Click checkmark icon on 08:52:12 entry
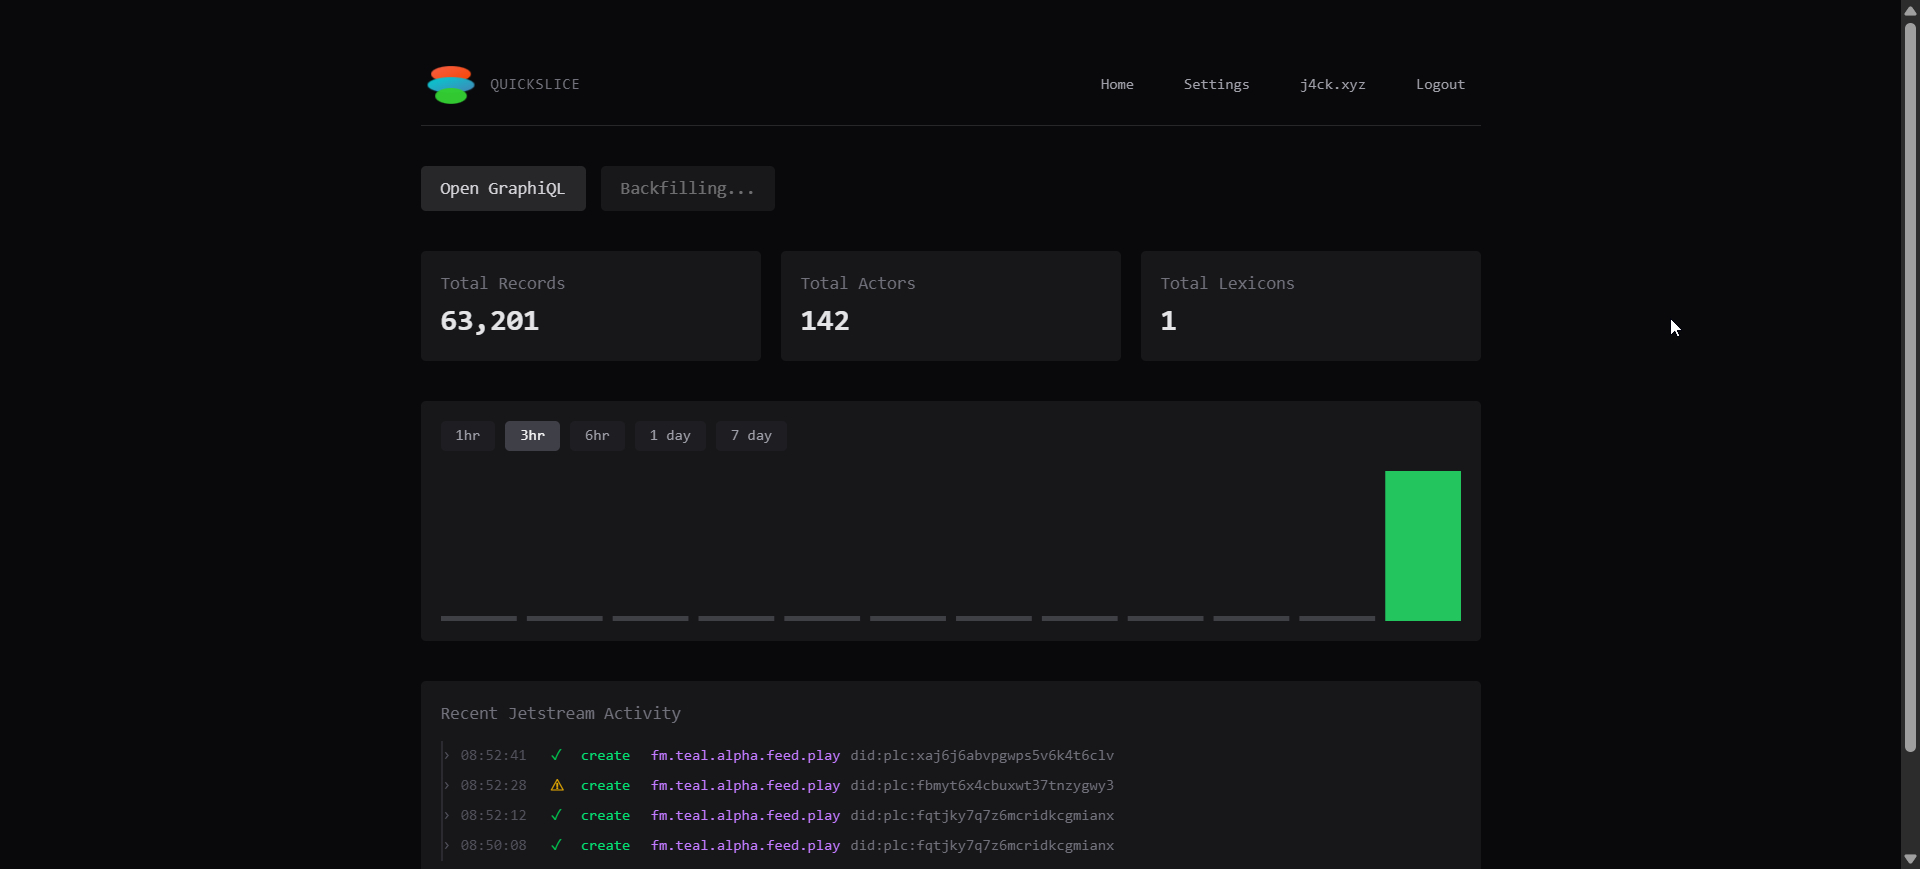 (x=557, y=815)
